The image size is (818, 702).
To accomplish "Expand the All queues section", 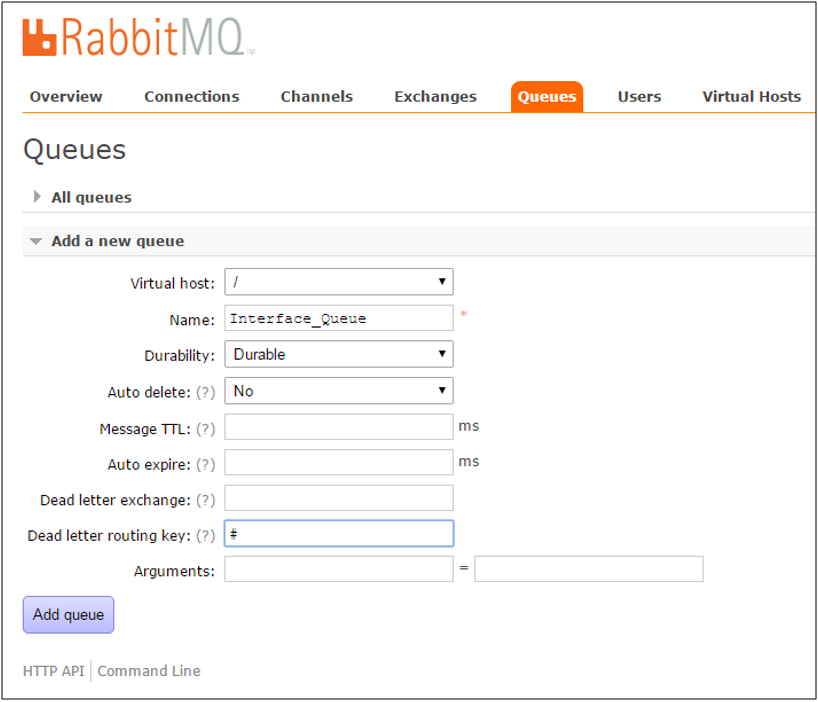I will click(x=91, y=197).
